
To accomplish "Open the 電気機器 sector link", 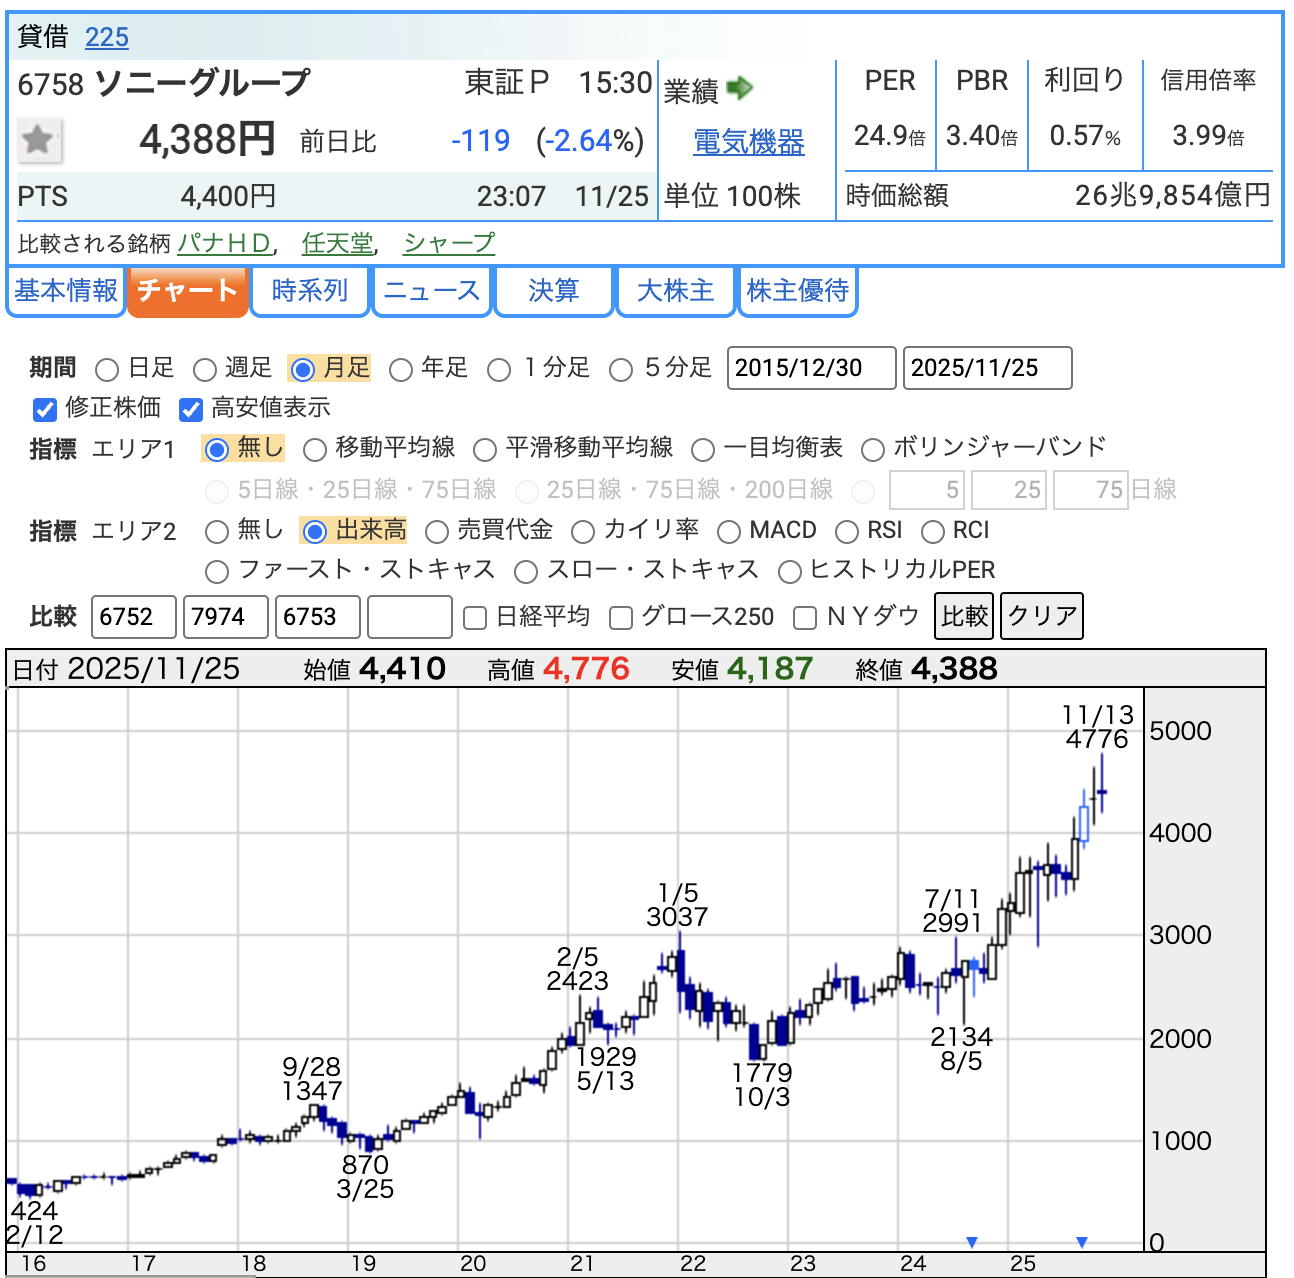I will [748, 143].
